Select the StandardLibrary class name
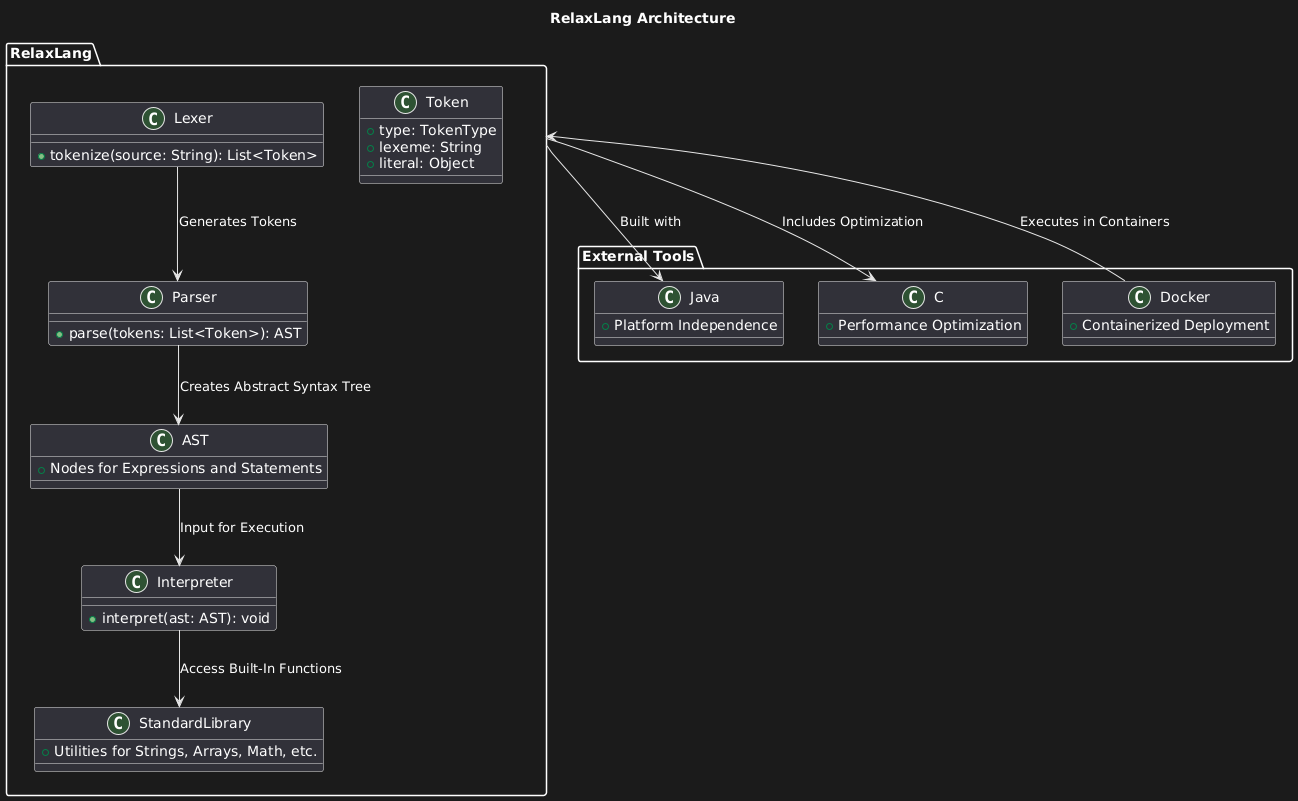Screen dimensions: 1298x801 tap(196, 723)
